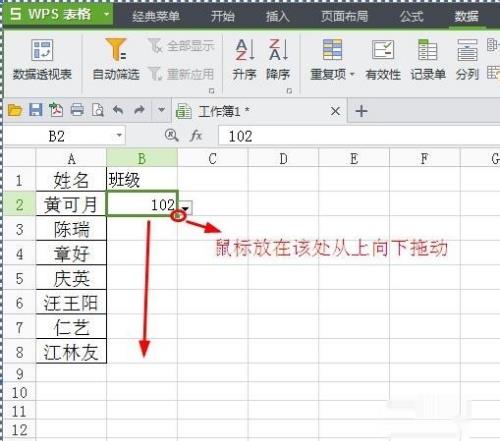Open Data Validity (有效性) tool
The image size is (500, 441).
(x=383, y=59)
